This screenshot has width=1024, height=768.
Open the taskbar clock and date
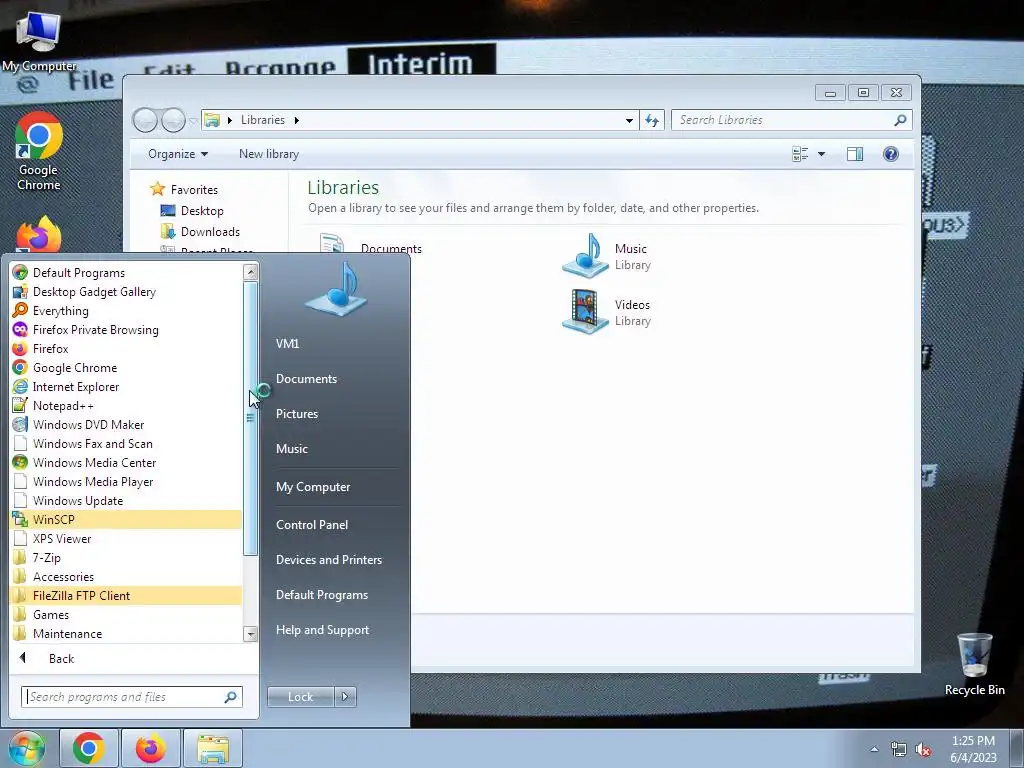point(973,749)
